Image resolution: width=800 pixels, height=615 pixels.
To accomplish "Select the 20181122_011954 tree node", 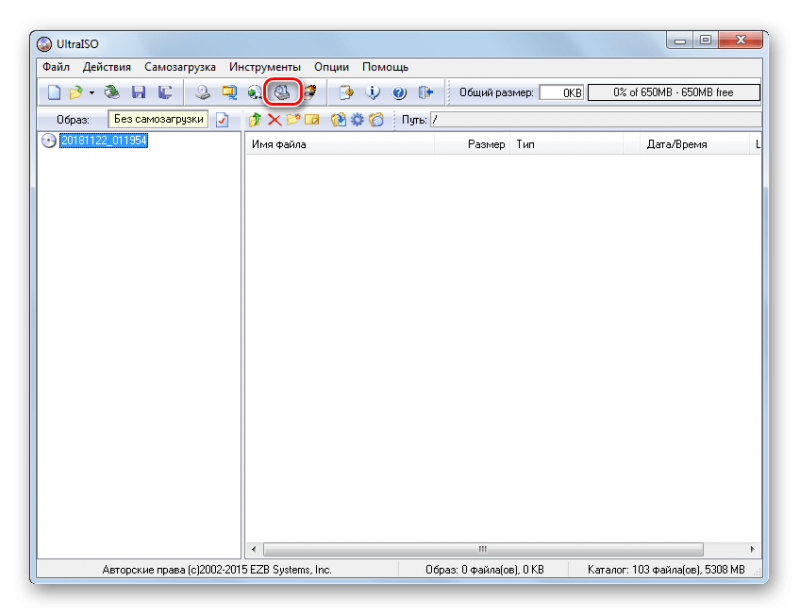I will [x=104, y=140].
